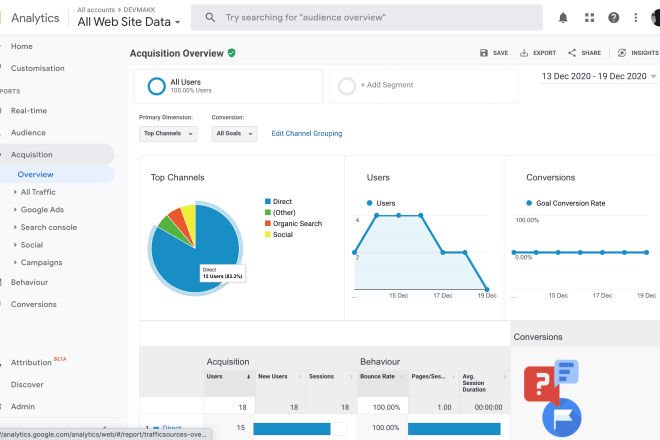Viewport: 660px width, 440px height.
Task: Click the EXPORT button label
Action: click(544, 53)
